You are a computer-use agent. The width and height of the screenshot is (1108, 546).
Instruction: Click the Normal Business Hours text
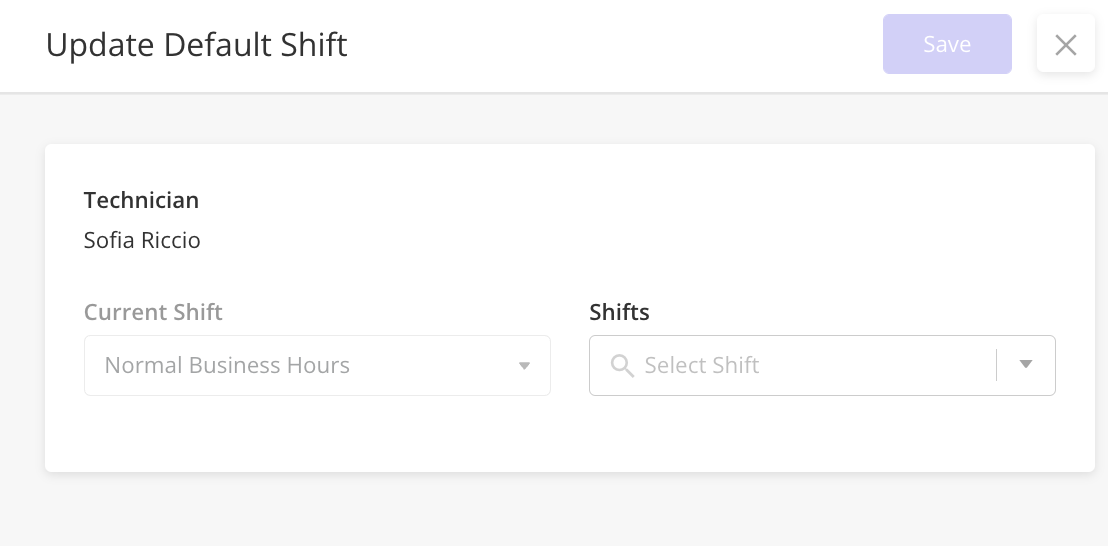click(x=227, y=365)
